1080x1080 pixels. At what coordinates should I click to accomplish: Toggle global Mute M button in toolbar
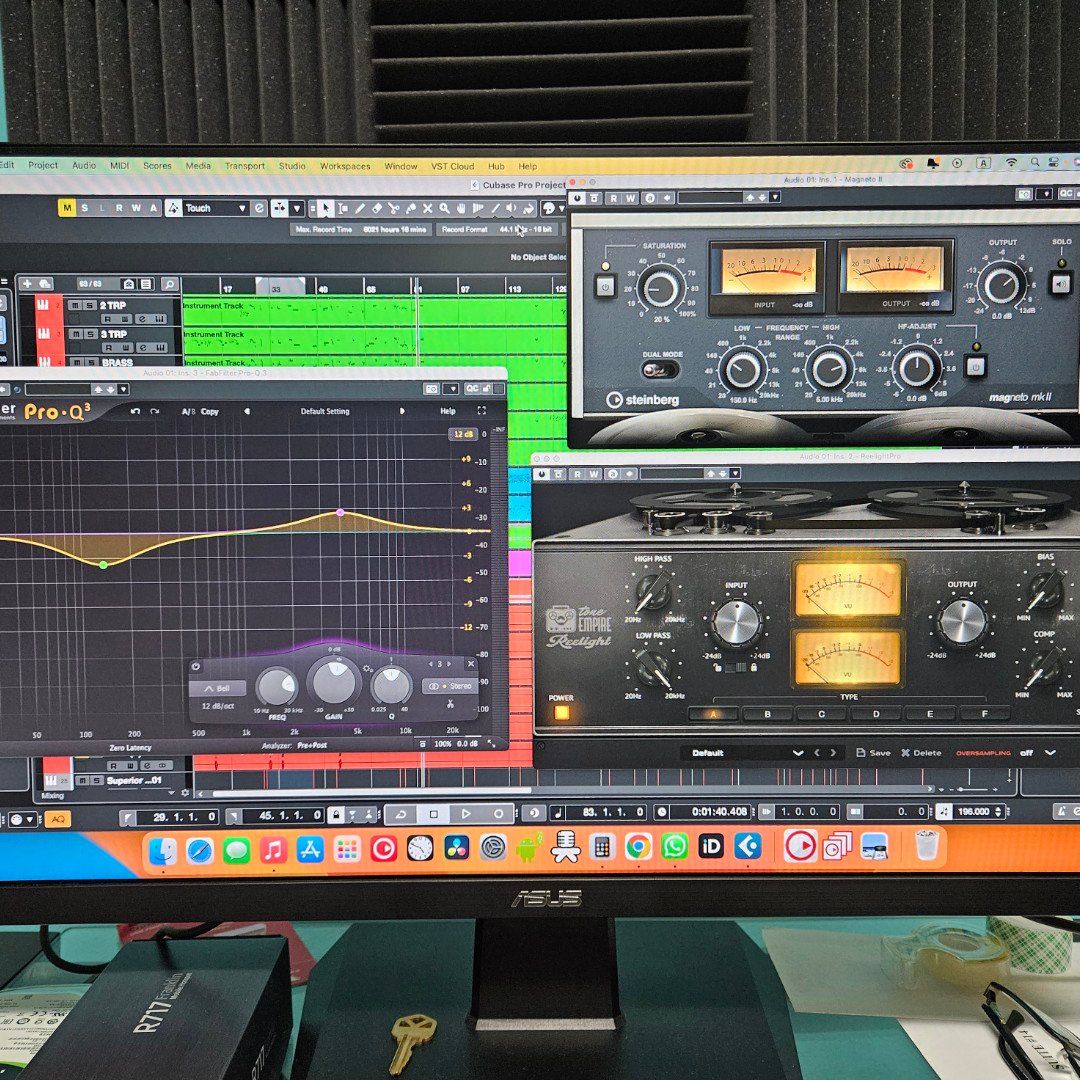(67, 208)
